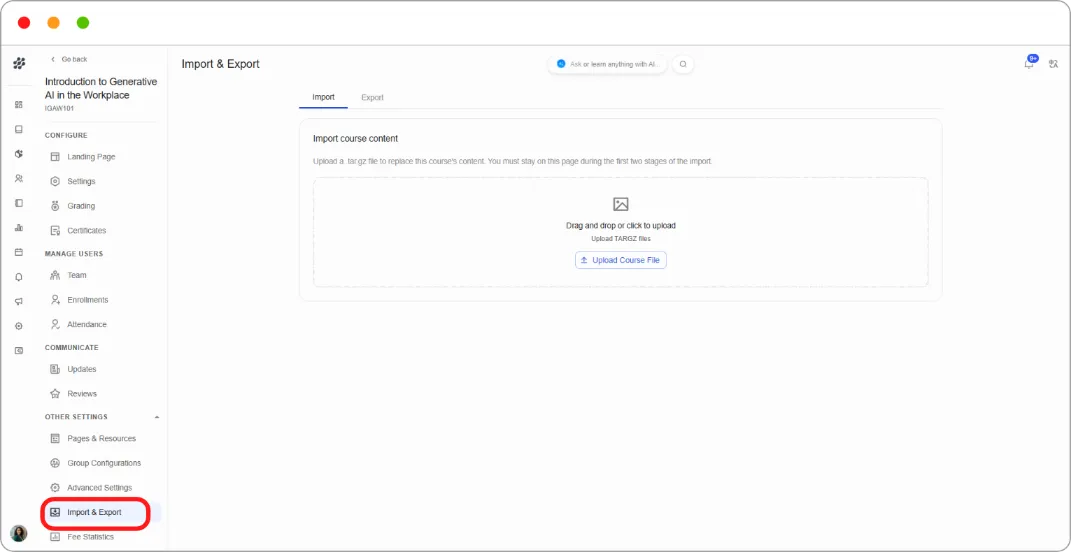Click the Fee Statistics chart icon
The width and height of the screenshot is (1071, 552).
click(55, 537)
